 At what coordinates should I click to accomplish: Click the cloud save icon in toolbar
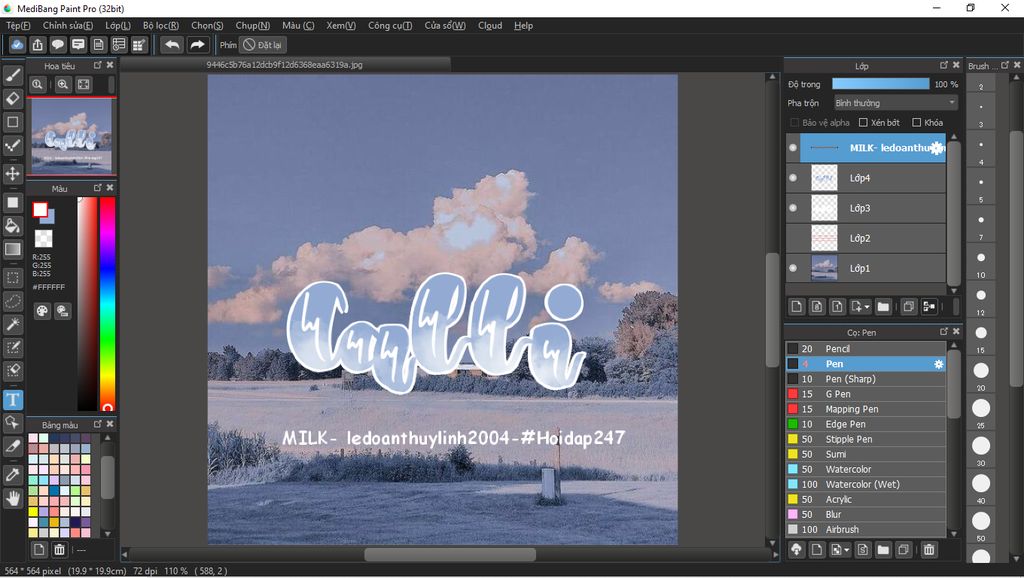point(17,45)
